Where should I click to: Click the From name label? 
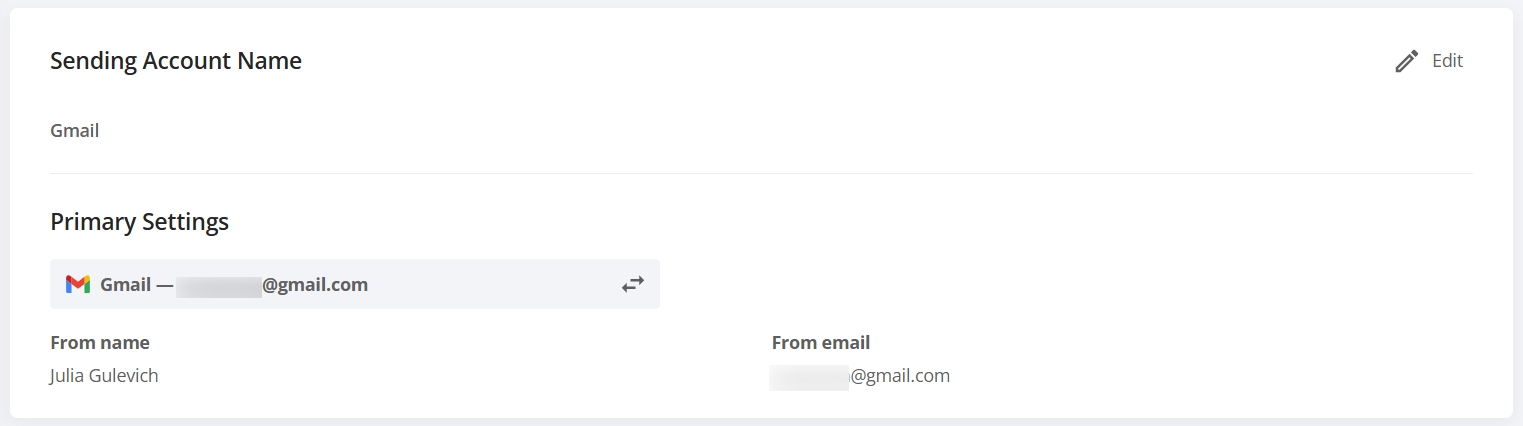click(x=100, y=343)
